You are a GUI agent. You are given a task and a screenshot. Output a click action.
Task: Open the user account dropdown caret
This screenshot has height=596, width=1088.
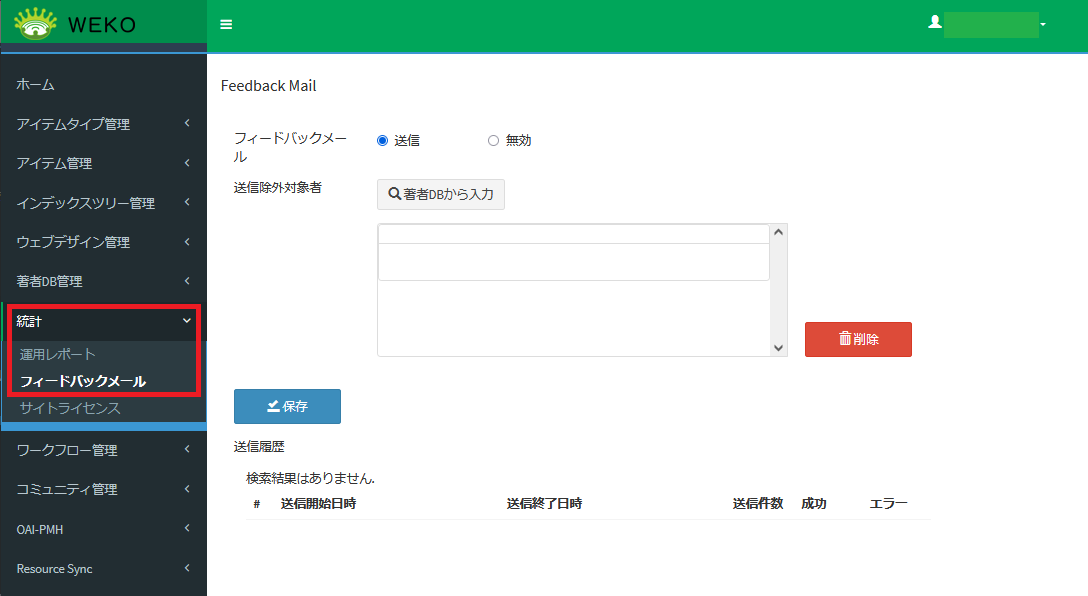tap(1043, 24)
